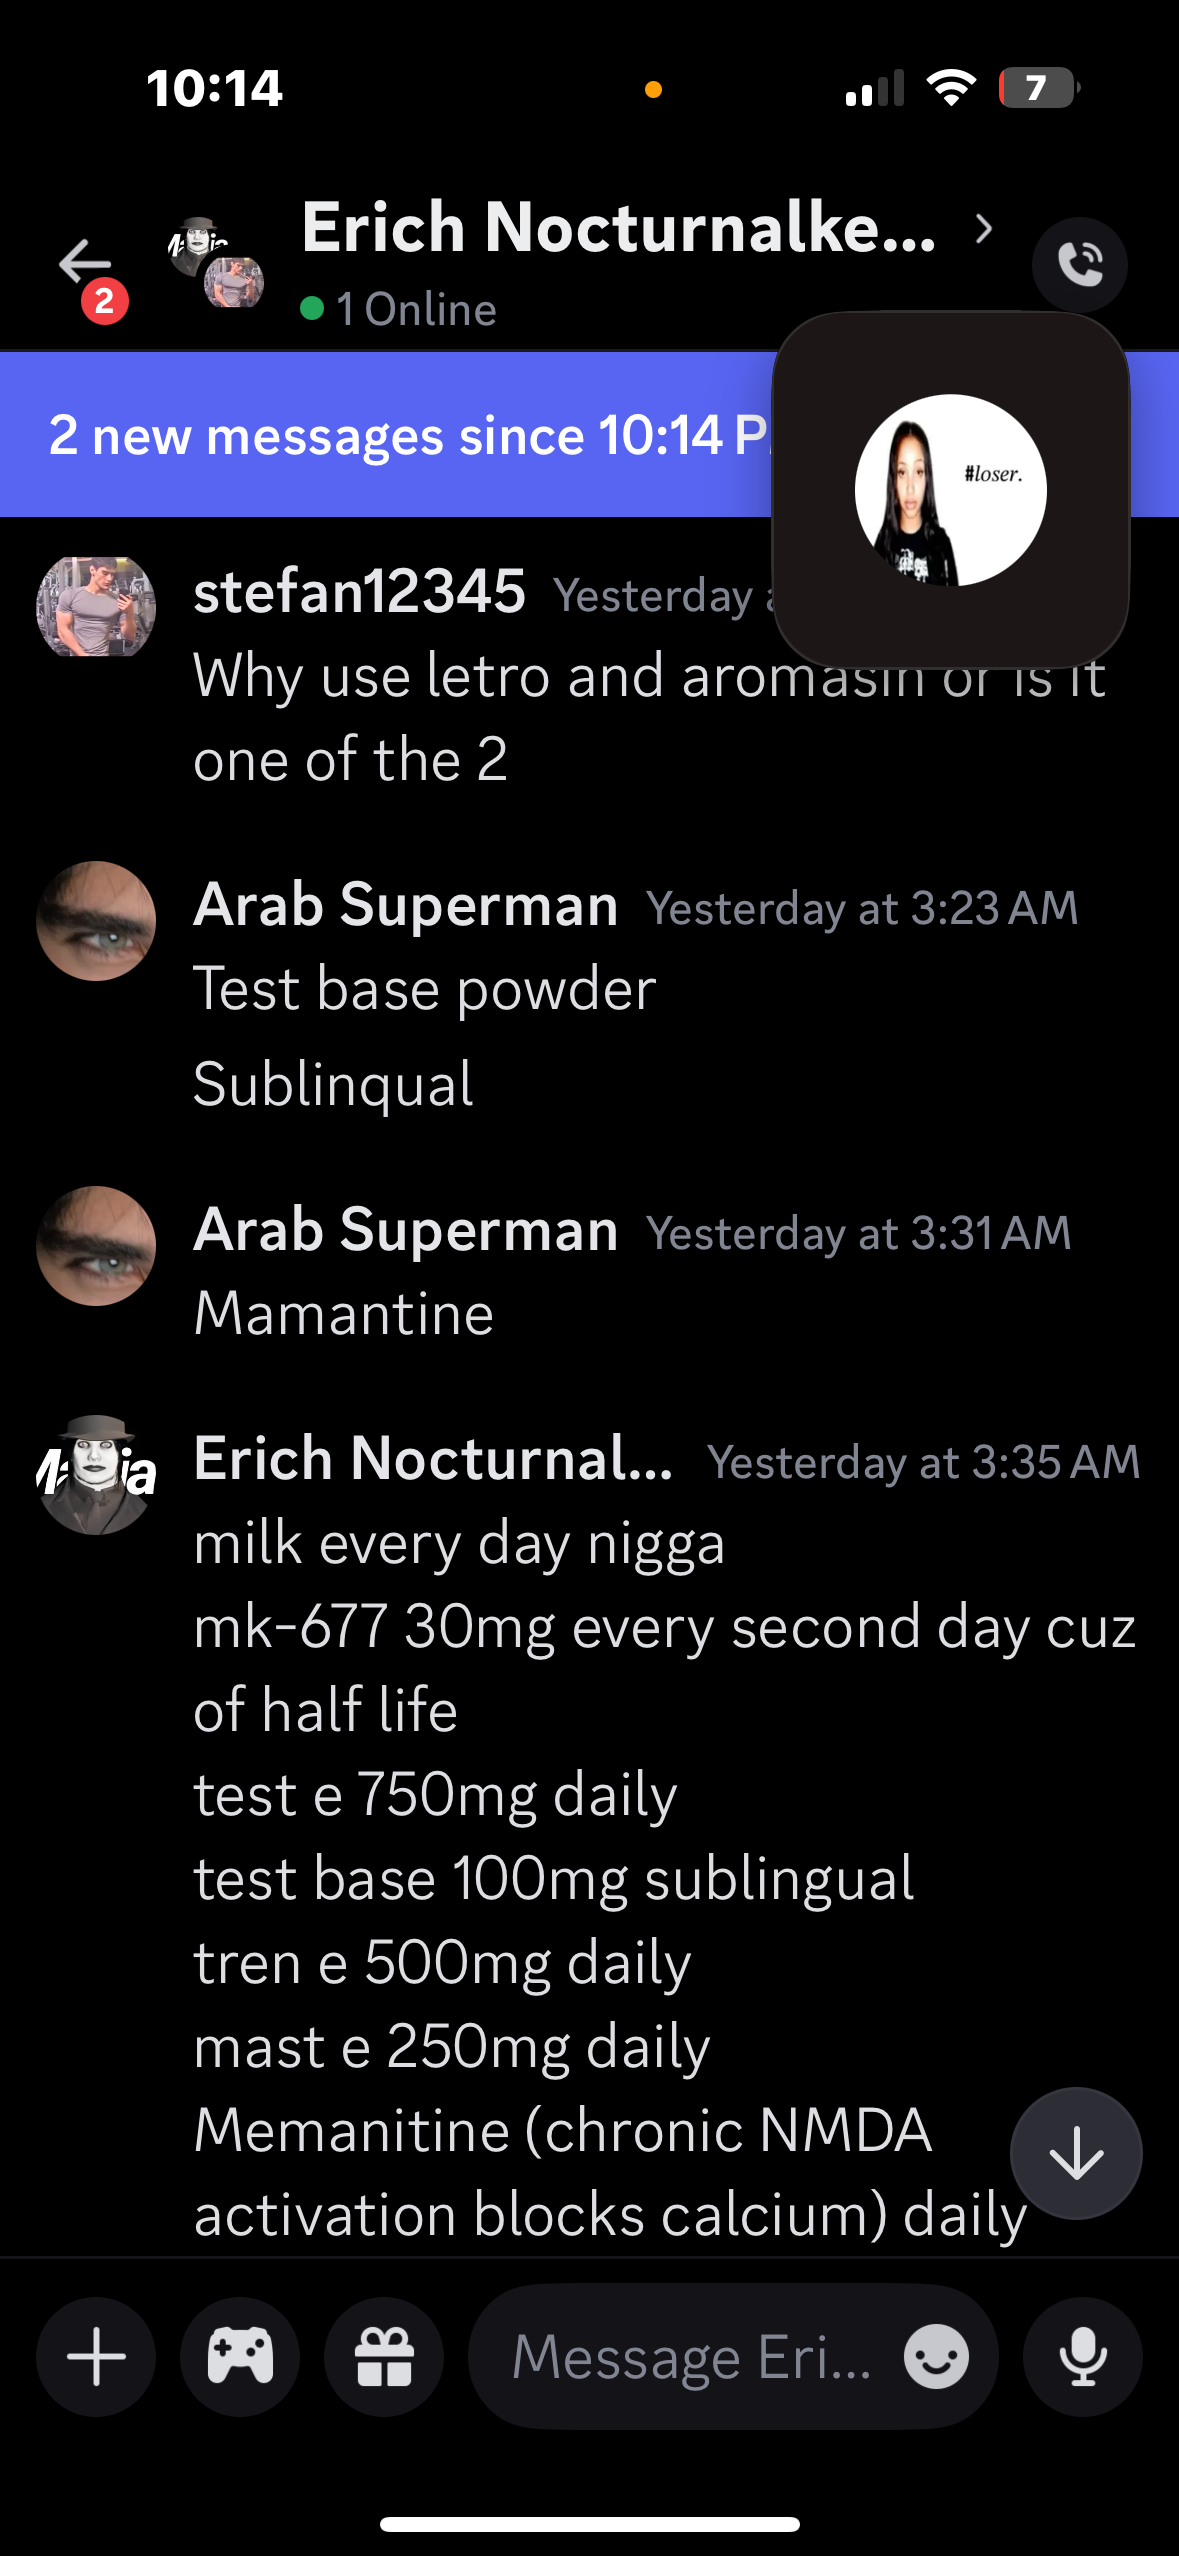Tap stefan12345's profile avatar

click(96, 607)
